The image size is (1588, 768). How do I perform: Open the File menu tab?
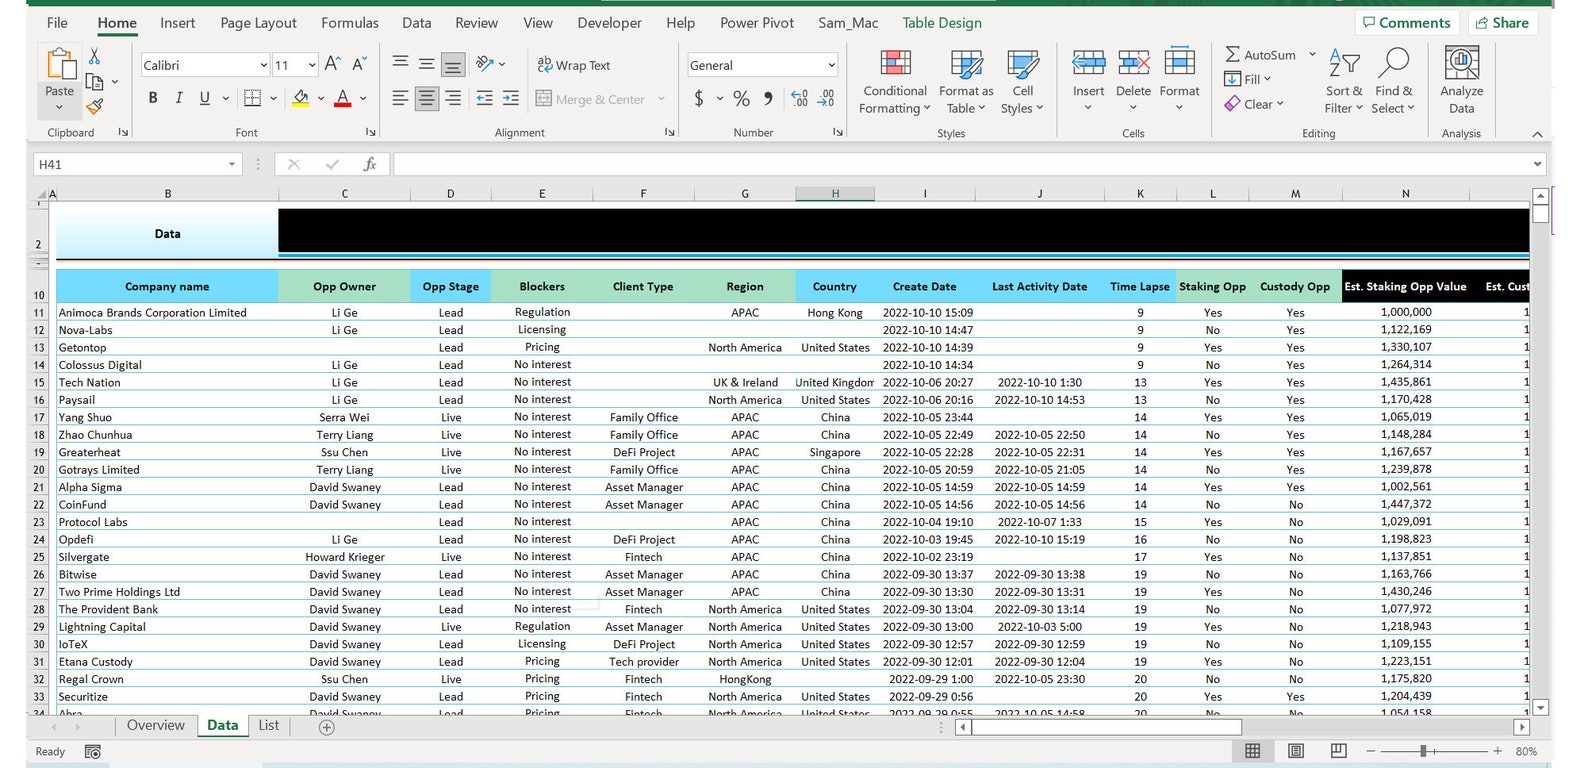[x=57, y=23]
